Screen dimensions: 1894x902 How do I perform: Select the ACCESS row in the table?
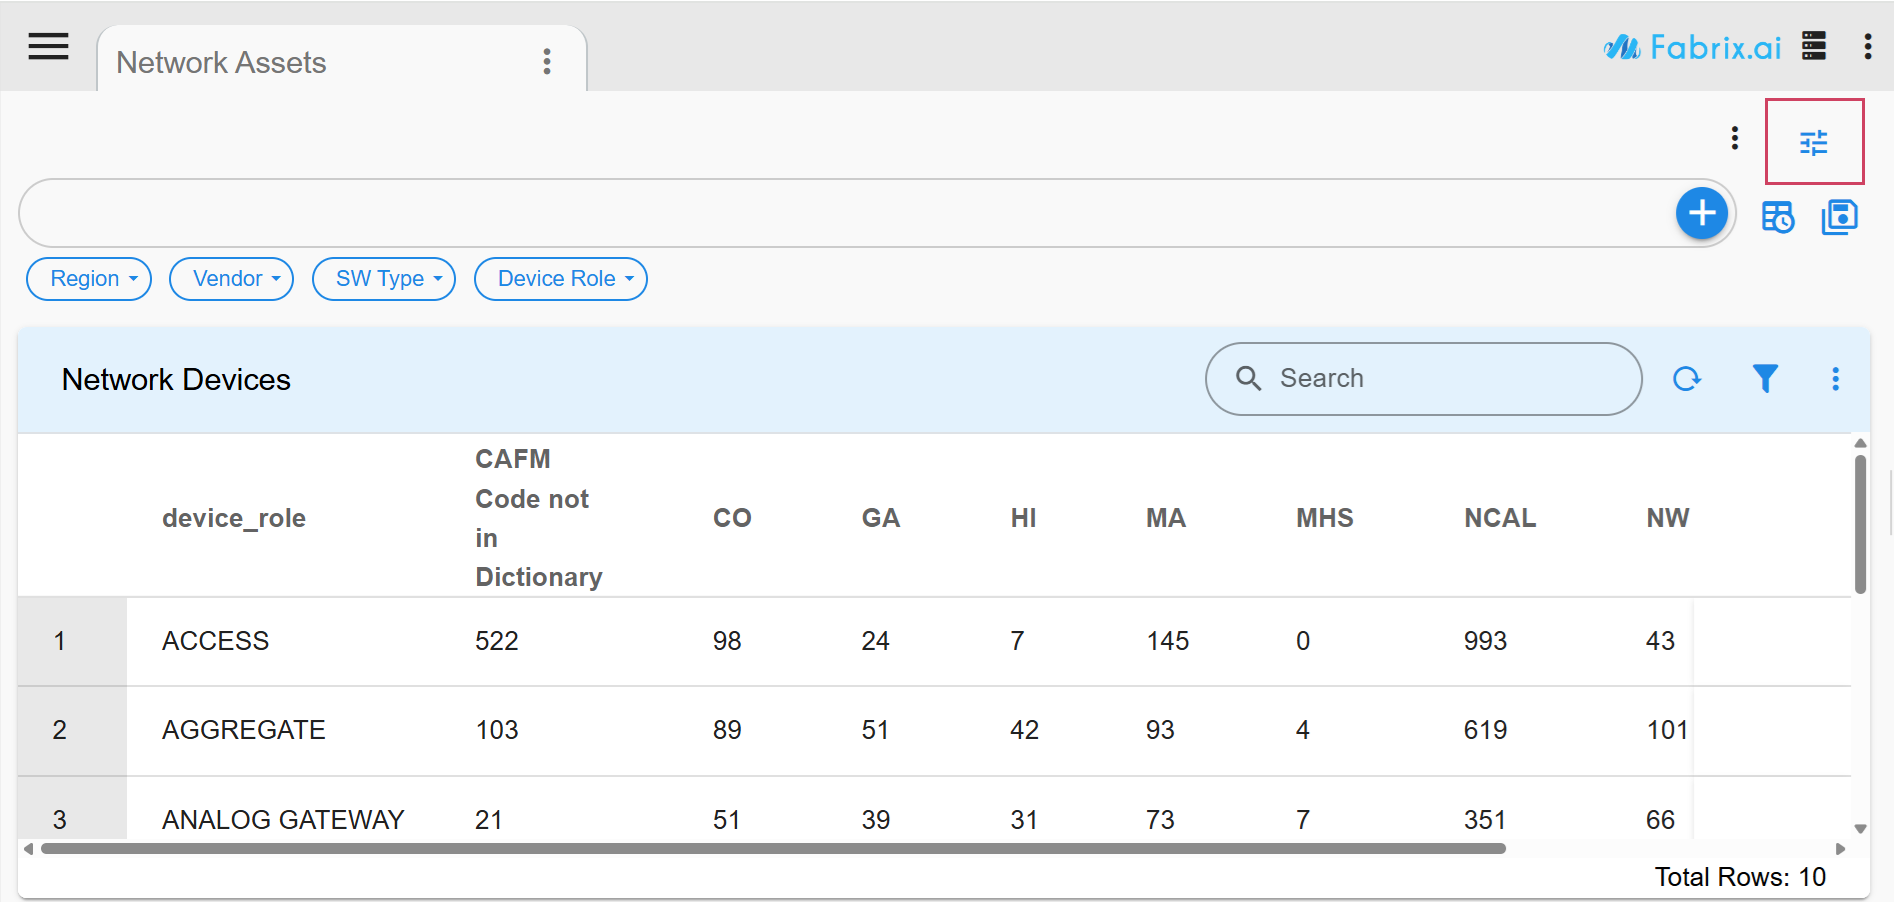coord(216,641)
